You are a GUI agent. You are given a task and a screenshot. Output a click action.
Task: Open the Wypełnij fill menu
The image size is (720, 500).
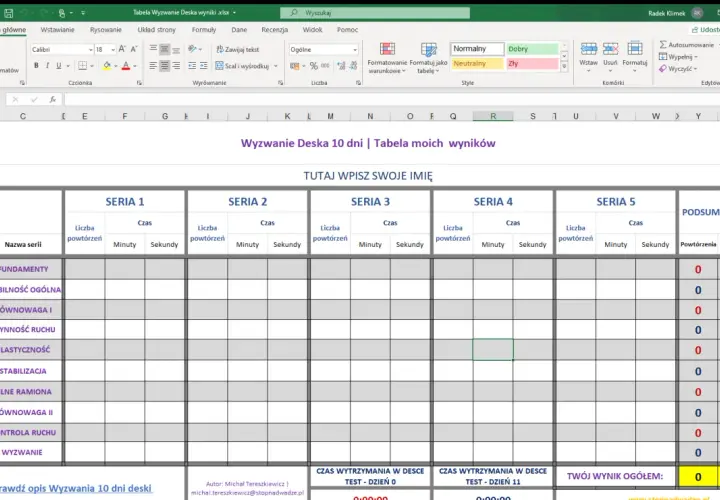pyautogui.click(x=678, y=57)
